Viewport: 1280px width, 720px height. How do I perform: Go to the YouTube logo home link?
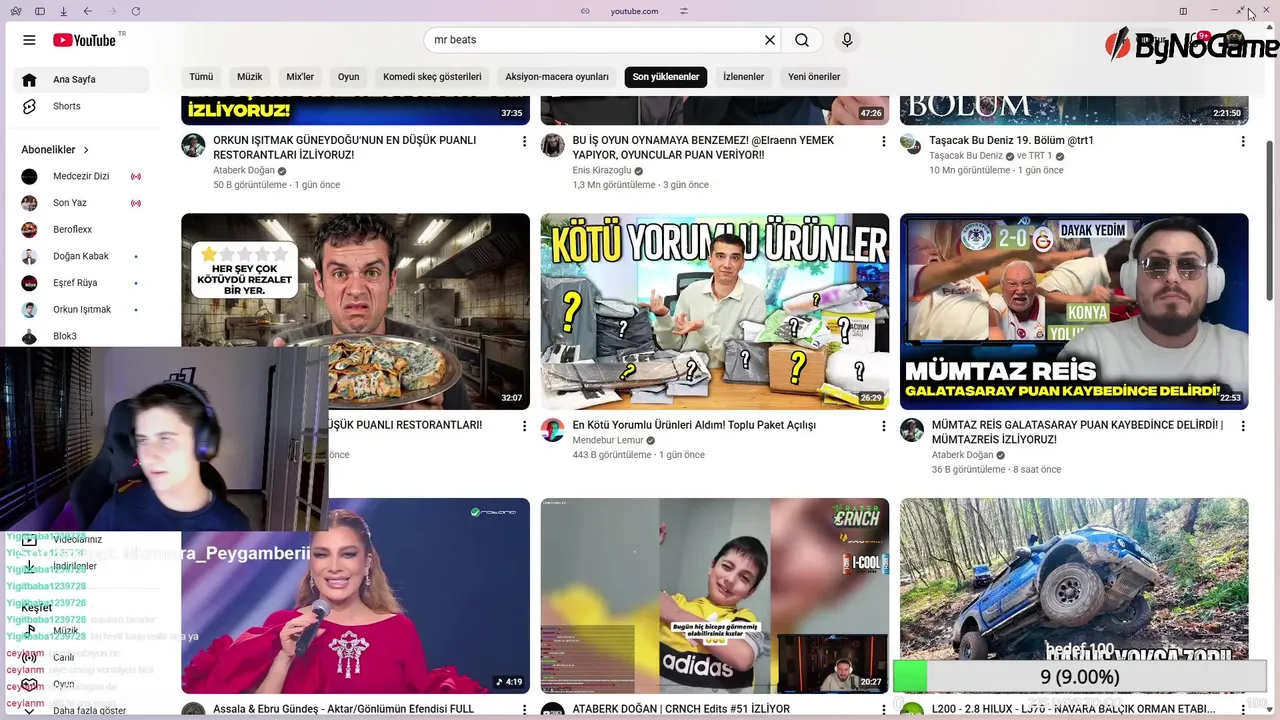coord(85,40)
